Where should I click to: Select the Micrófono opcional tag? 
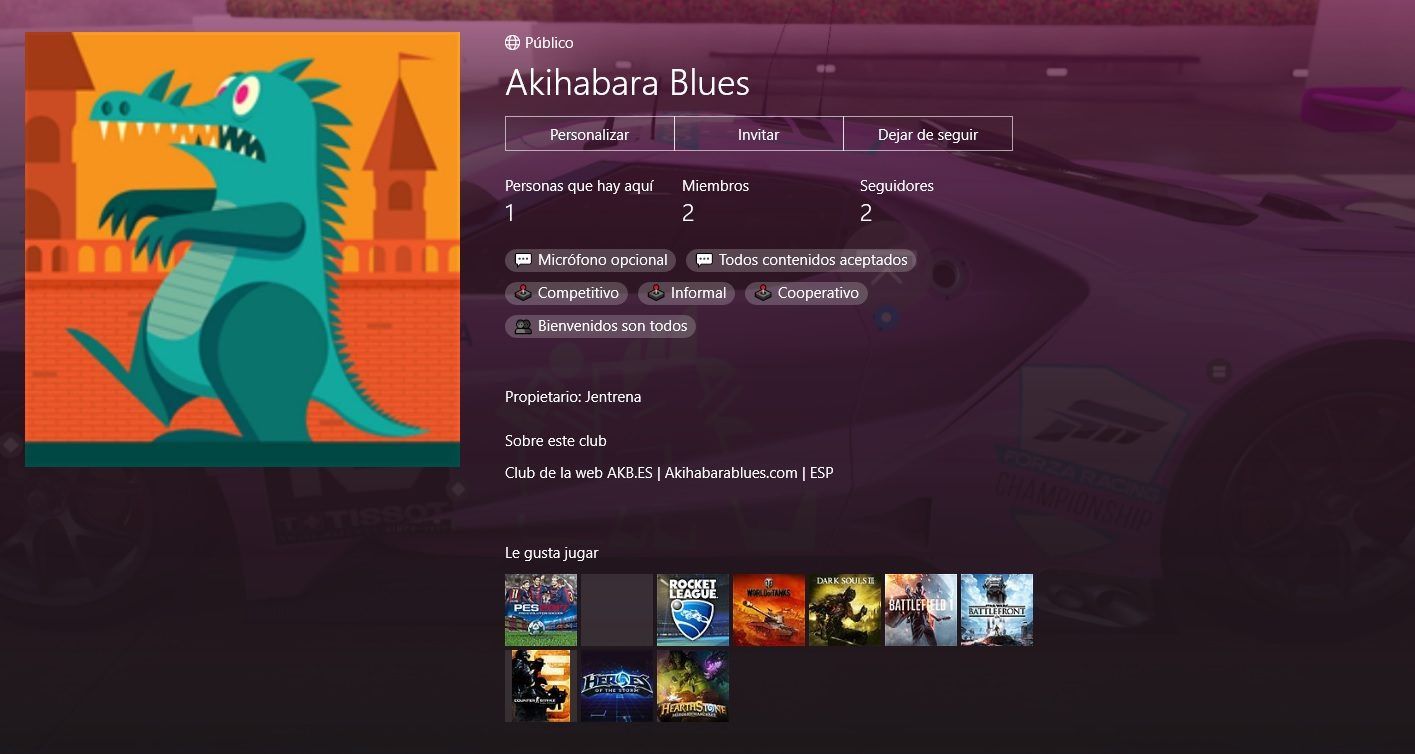pyautogui.click(x=591, y=260)
